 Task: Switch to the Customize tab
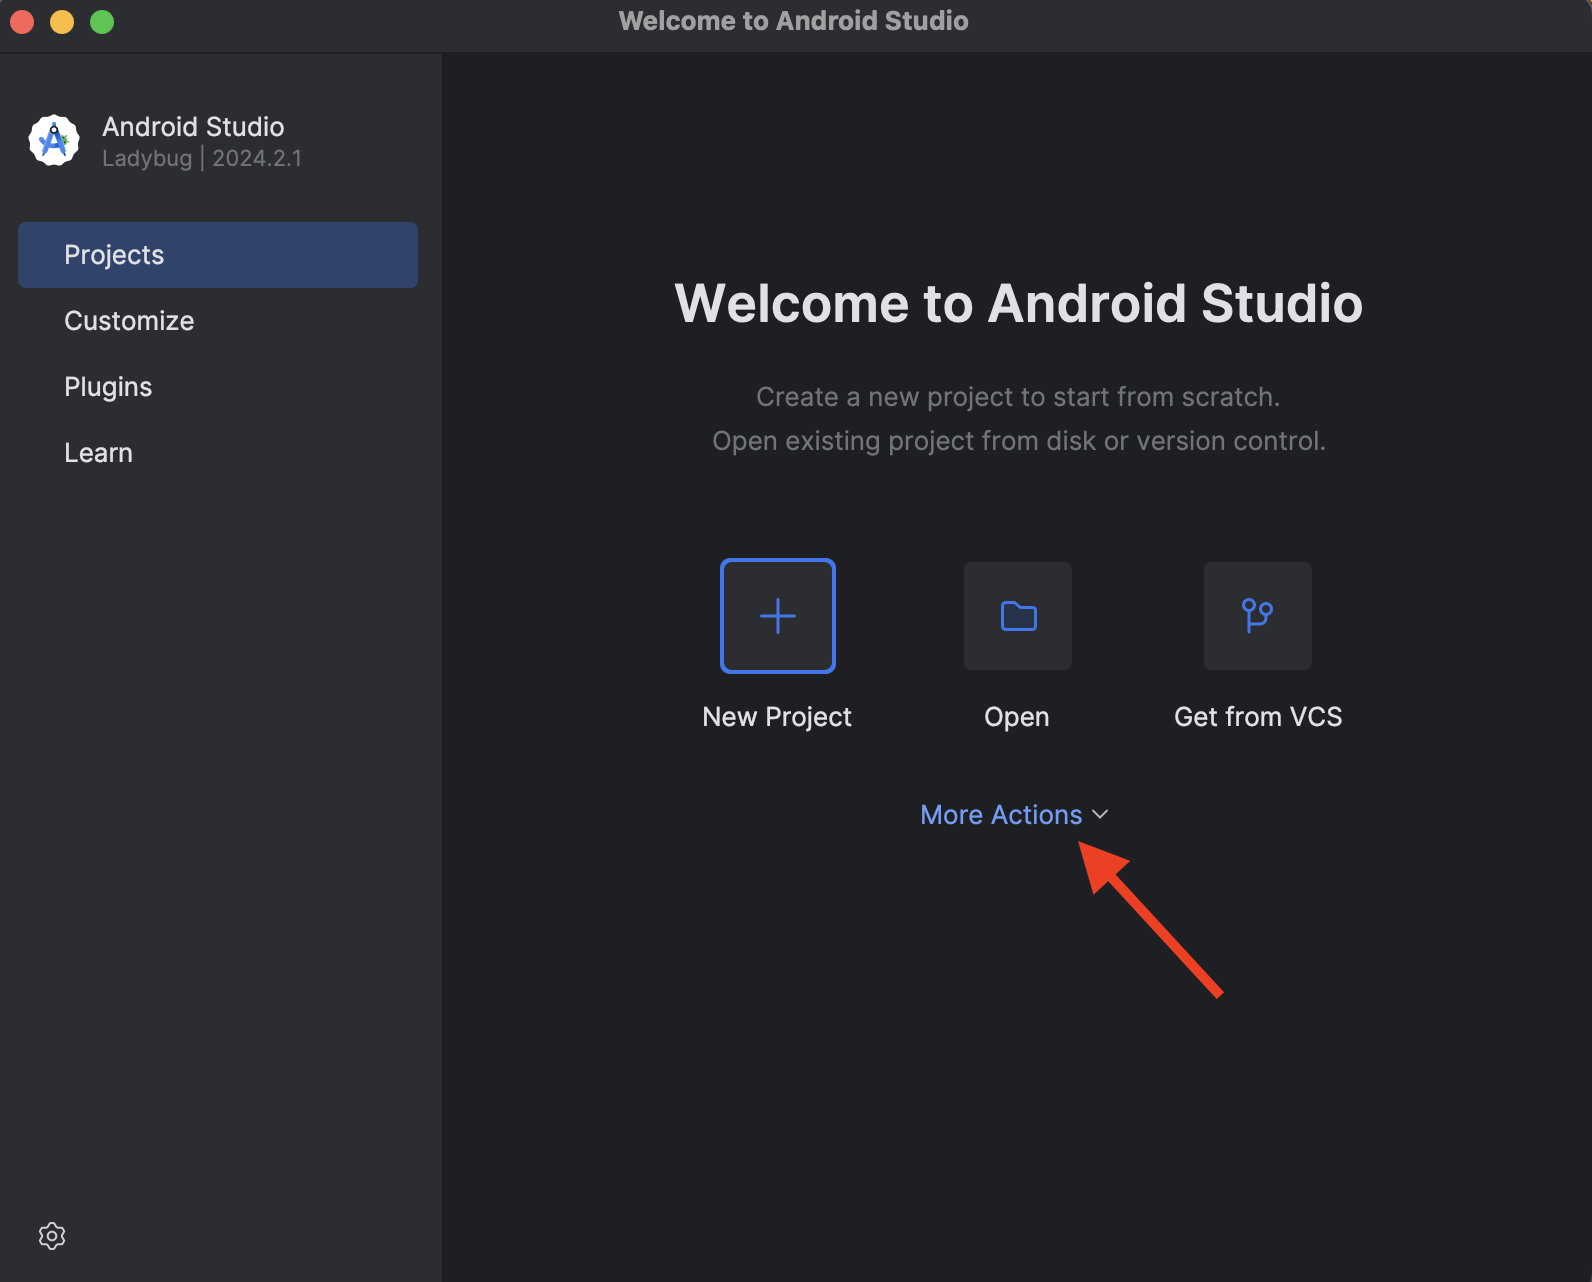tap(218, 321)
